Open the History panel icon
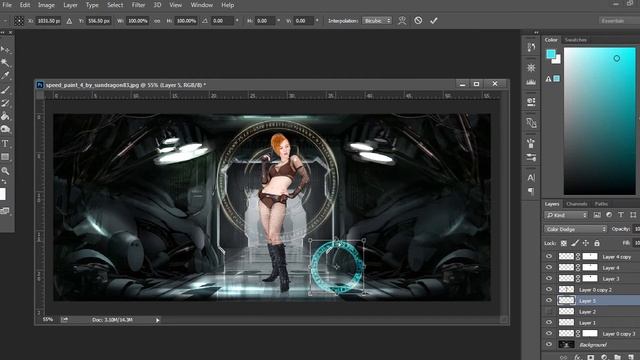The width and height of the screenshot is (640, 360). click(531, 47)
